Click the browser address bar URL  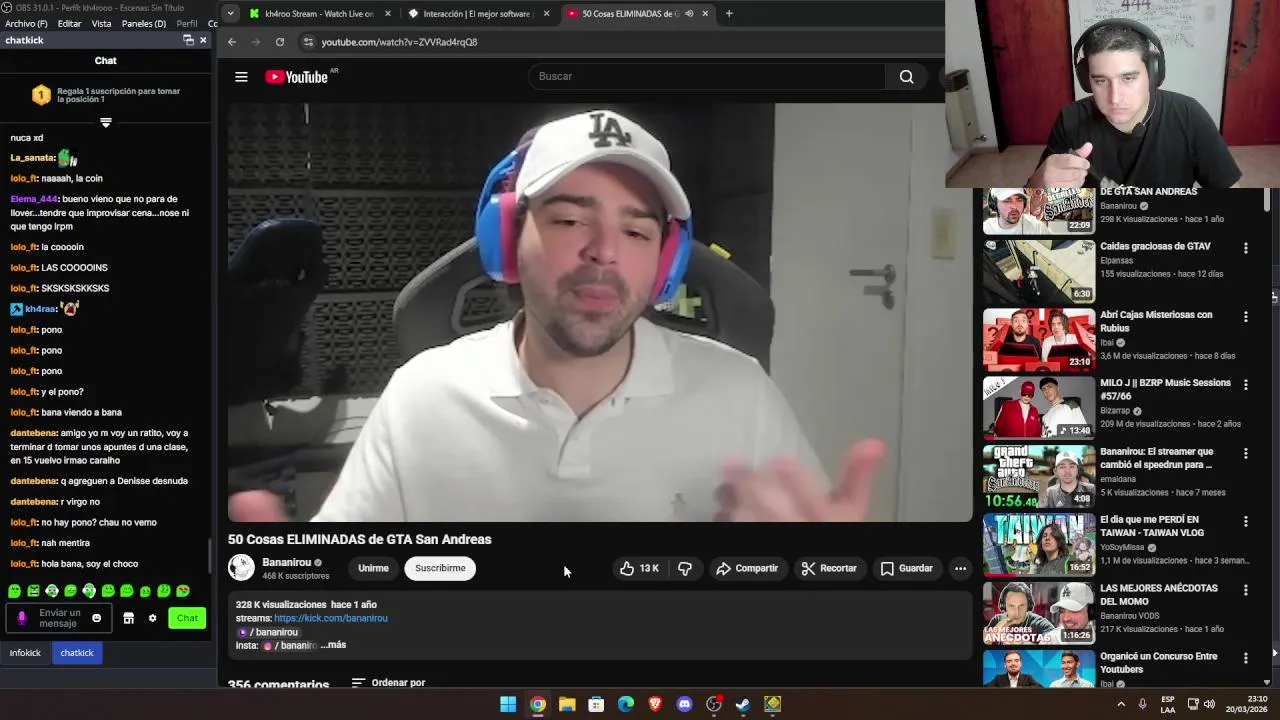point(399,42)
